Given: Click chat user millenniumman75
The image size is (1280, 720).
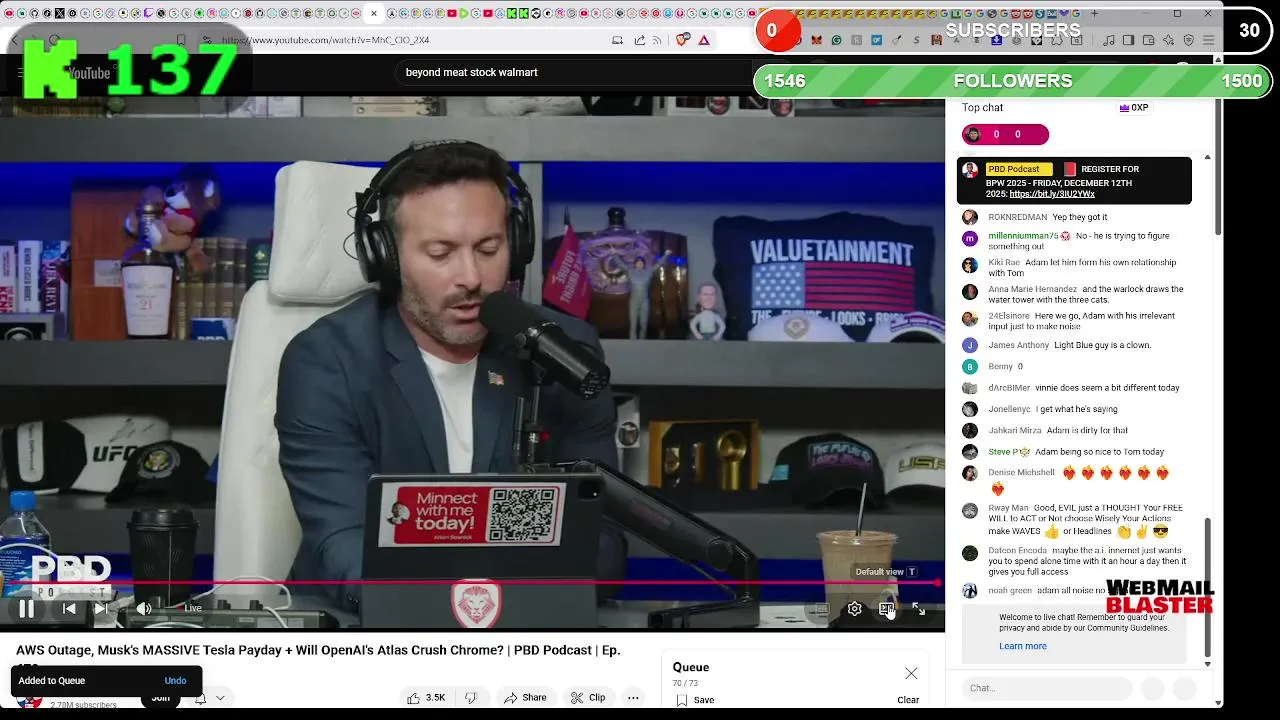Looking at the screenshot, I should [1023, 236].
